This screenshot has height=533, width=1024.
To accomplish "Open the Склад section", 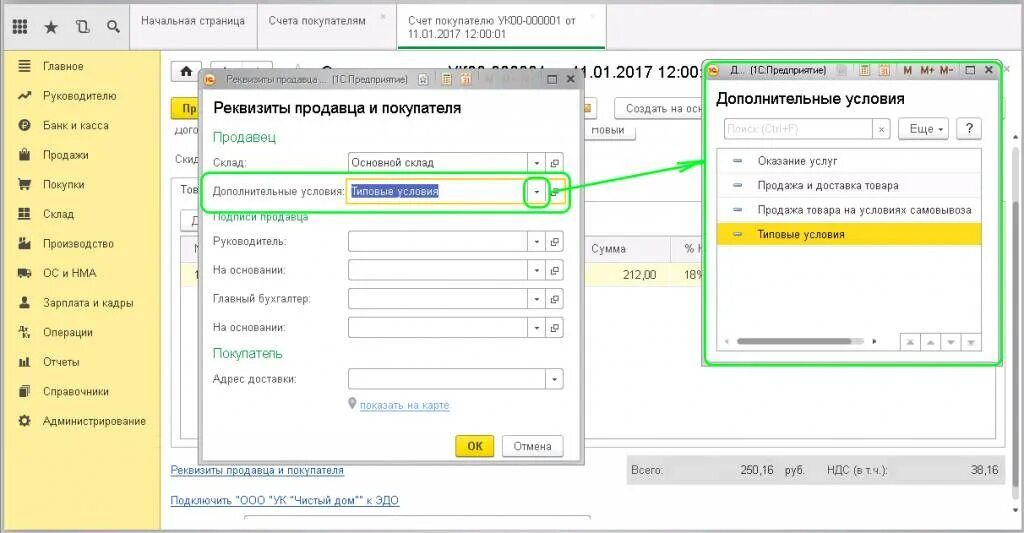I will (58, 214).
